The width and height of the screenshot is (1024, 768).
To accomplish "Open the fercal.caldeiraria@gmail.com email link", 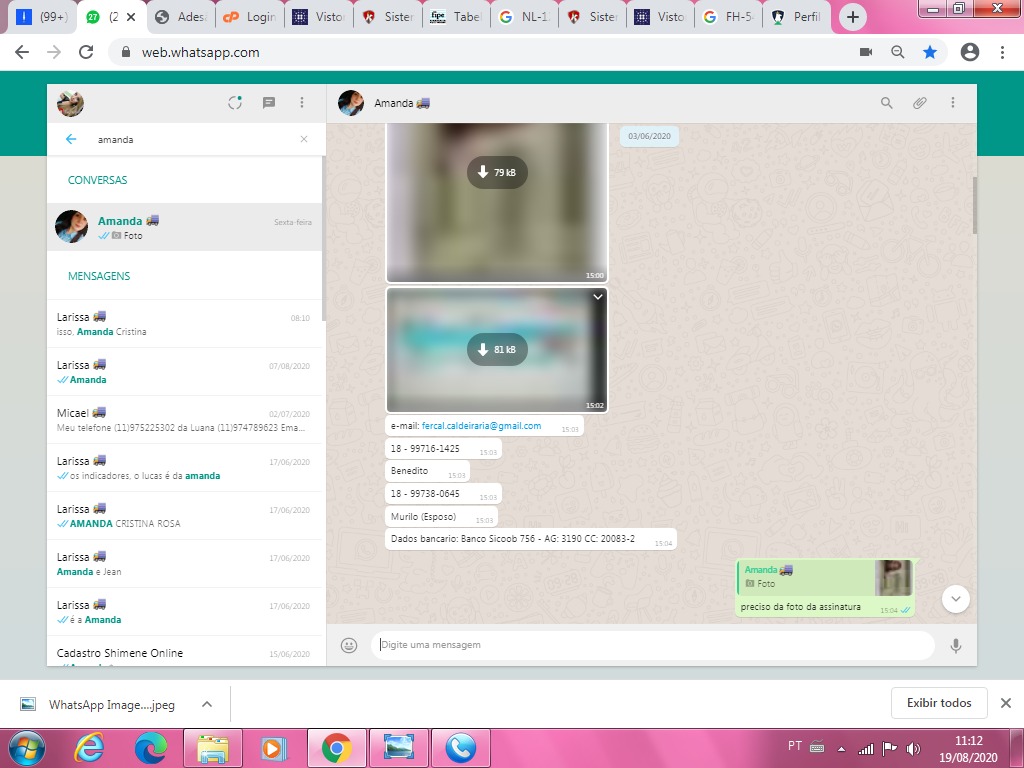I will (x=481, y=426).
